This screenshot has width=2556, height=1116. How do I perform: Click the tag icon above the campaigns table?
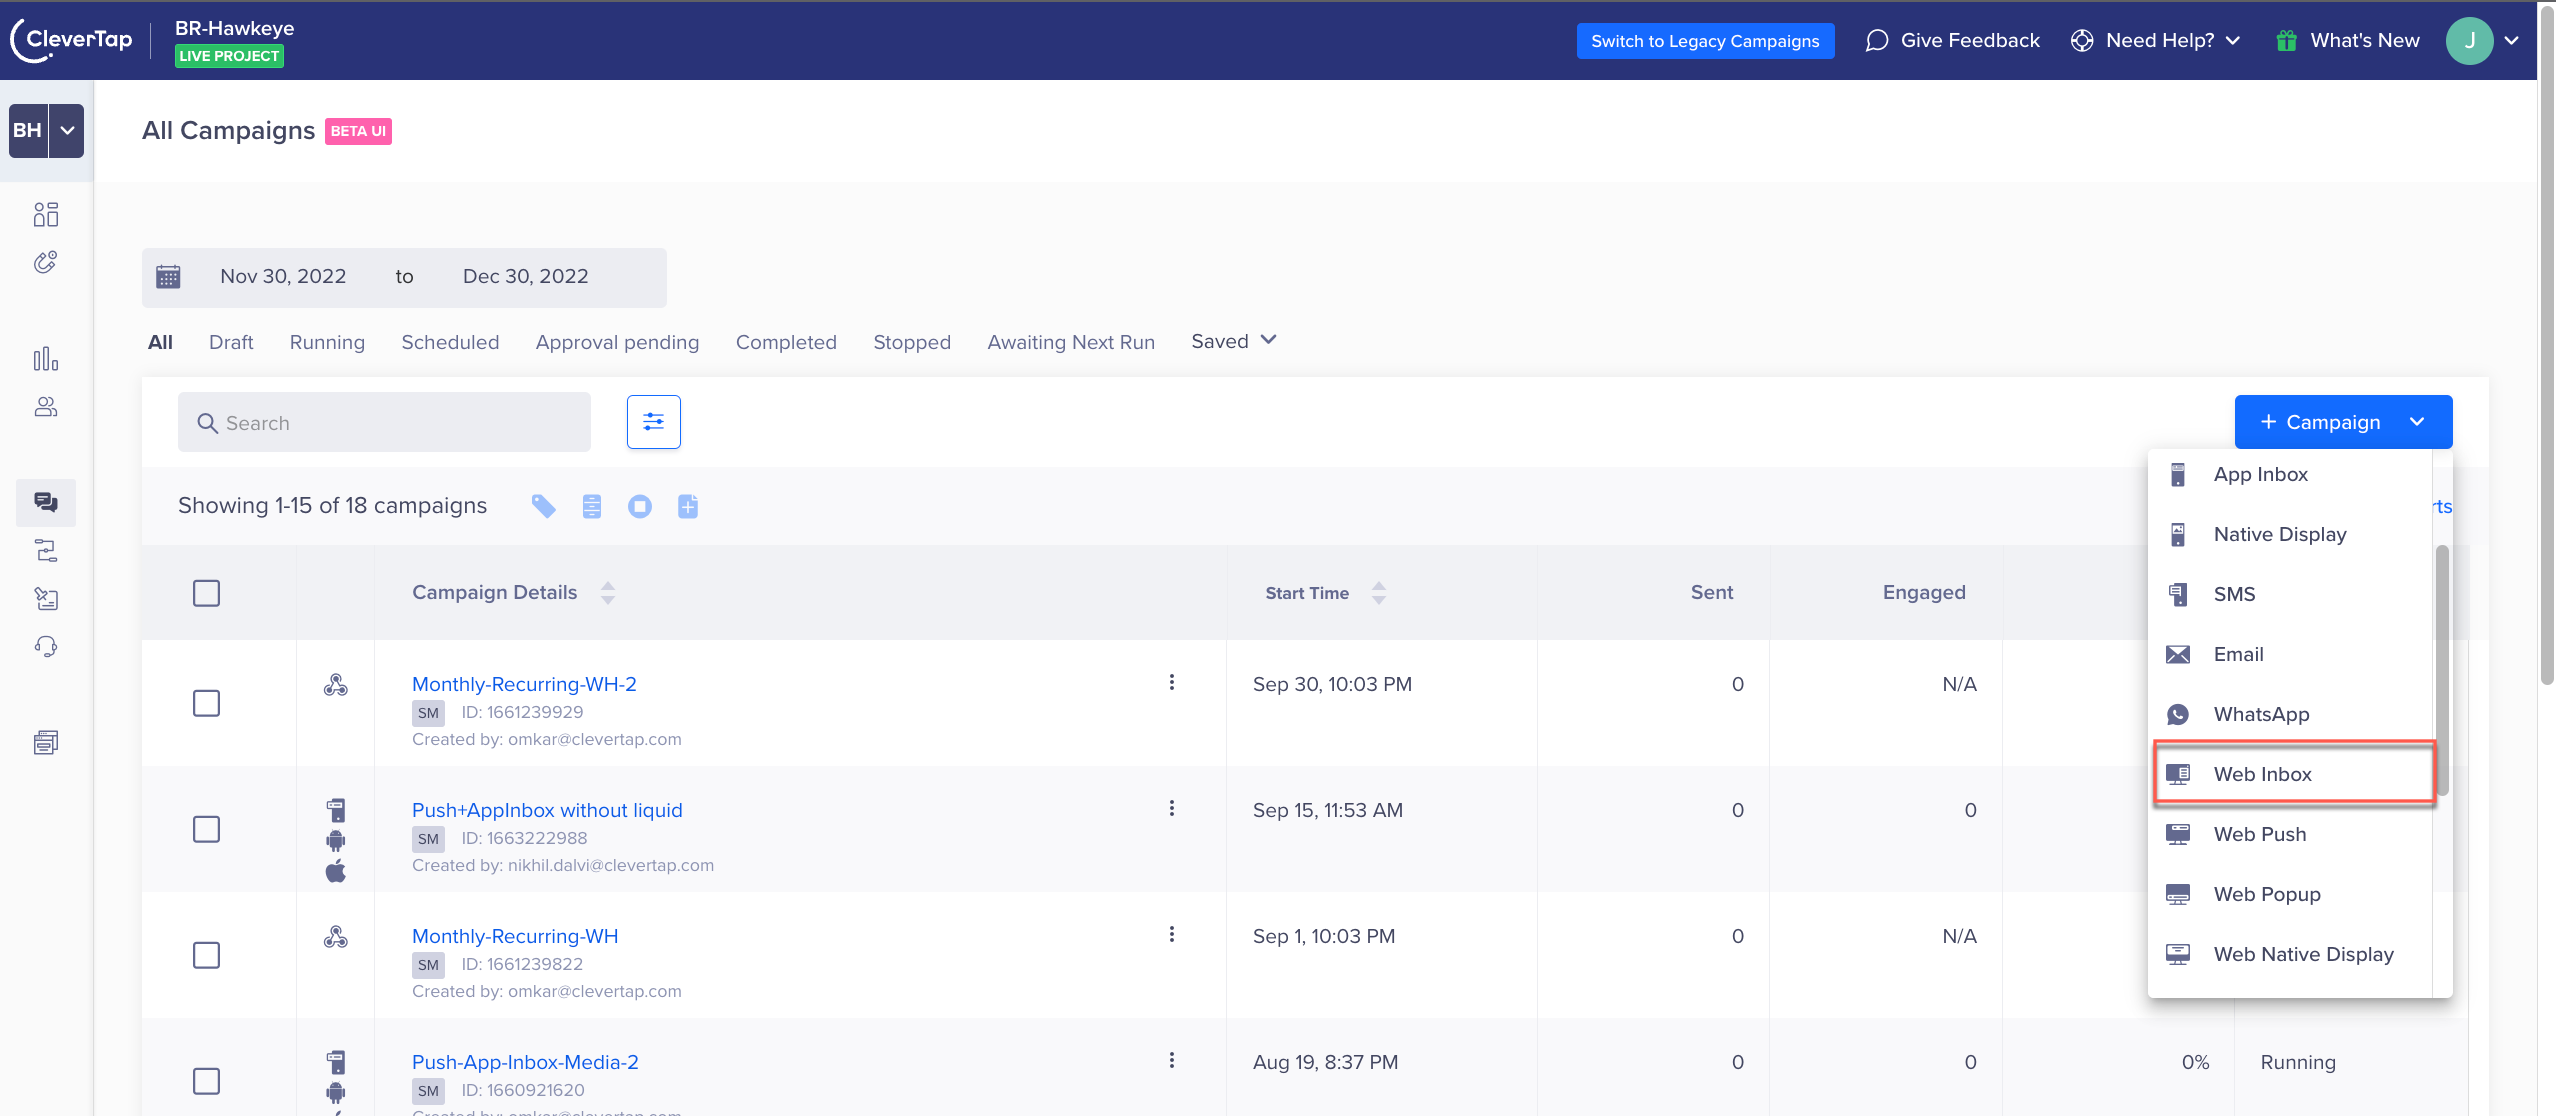coord(543,507)
